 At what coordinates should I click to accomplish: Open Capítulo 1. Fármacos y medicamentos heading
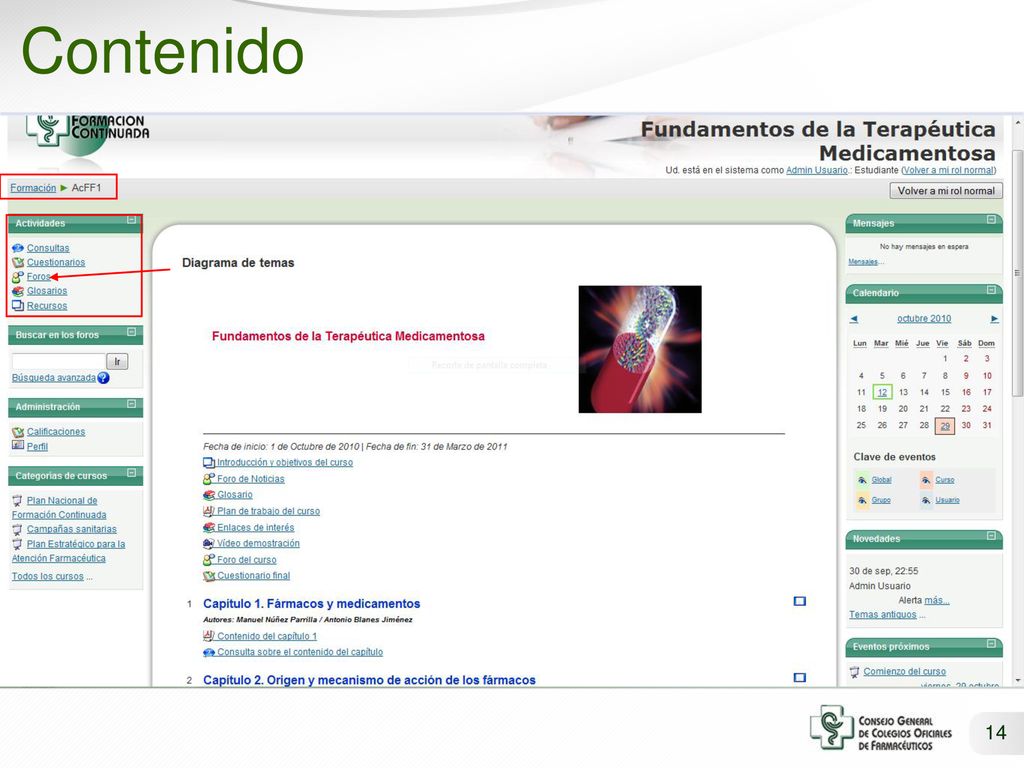point(312,604)
